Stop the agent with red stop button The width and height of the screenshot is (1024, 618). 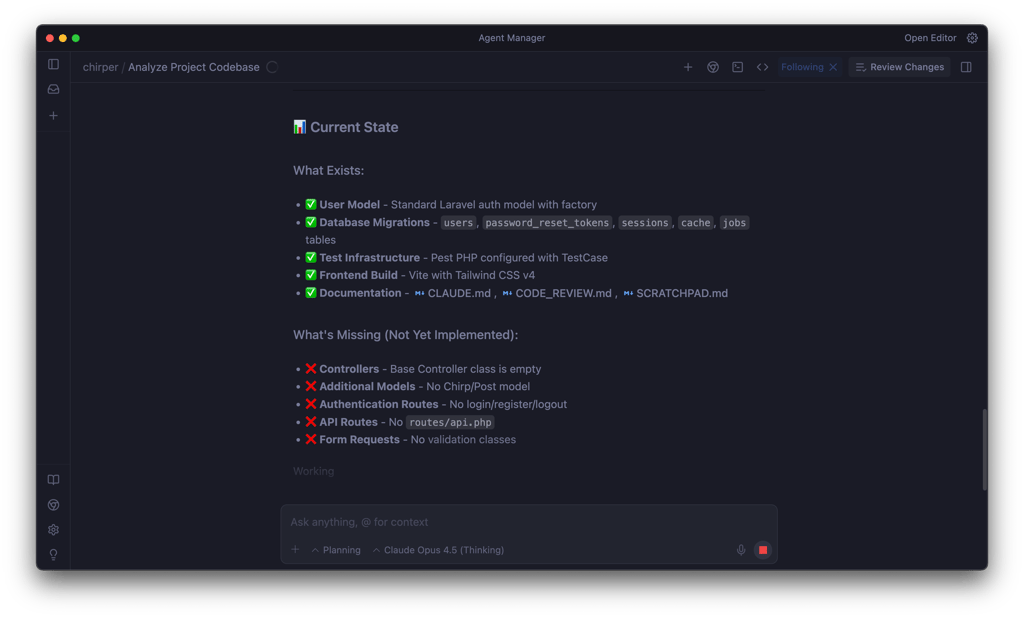coord(762,550)
